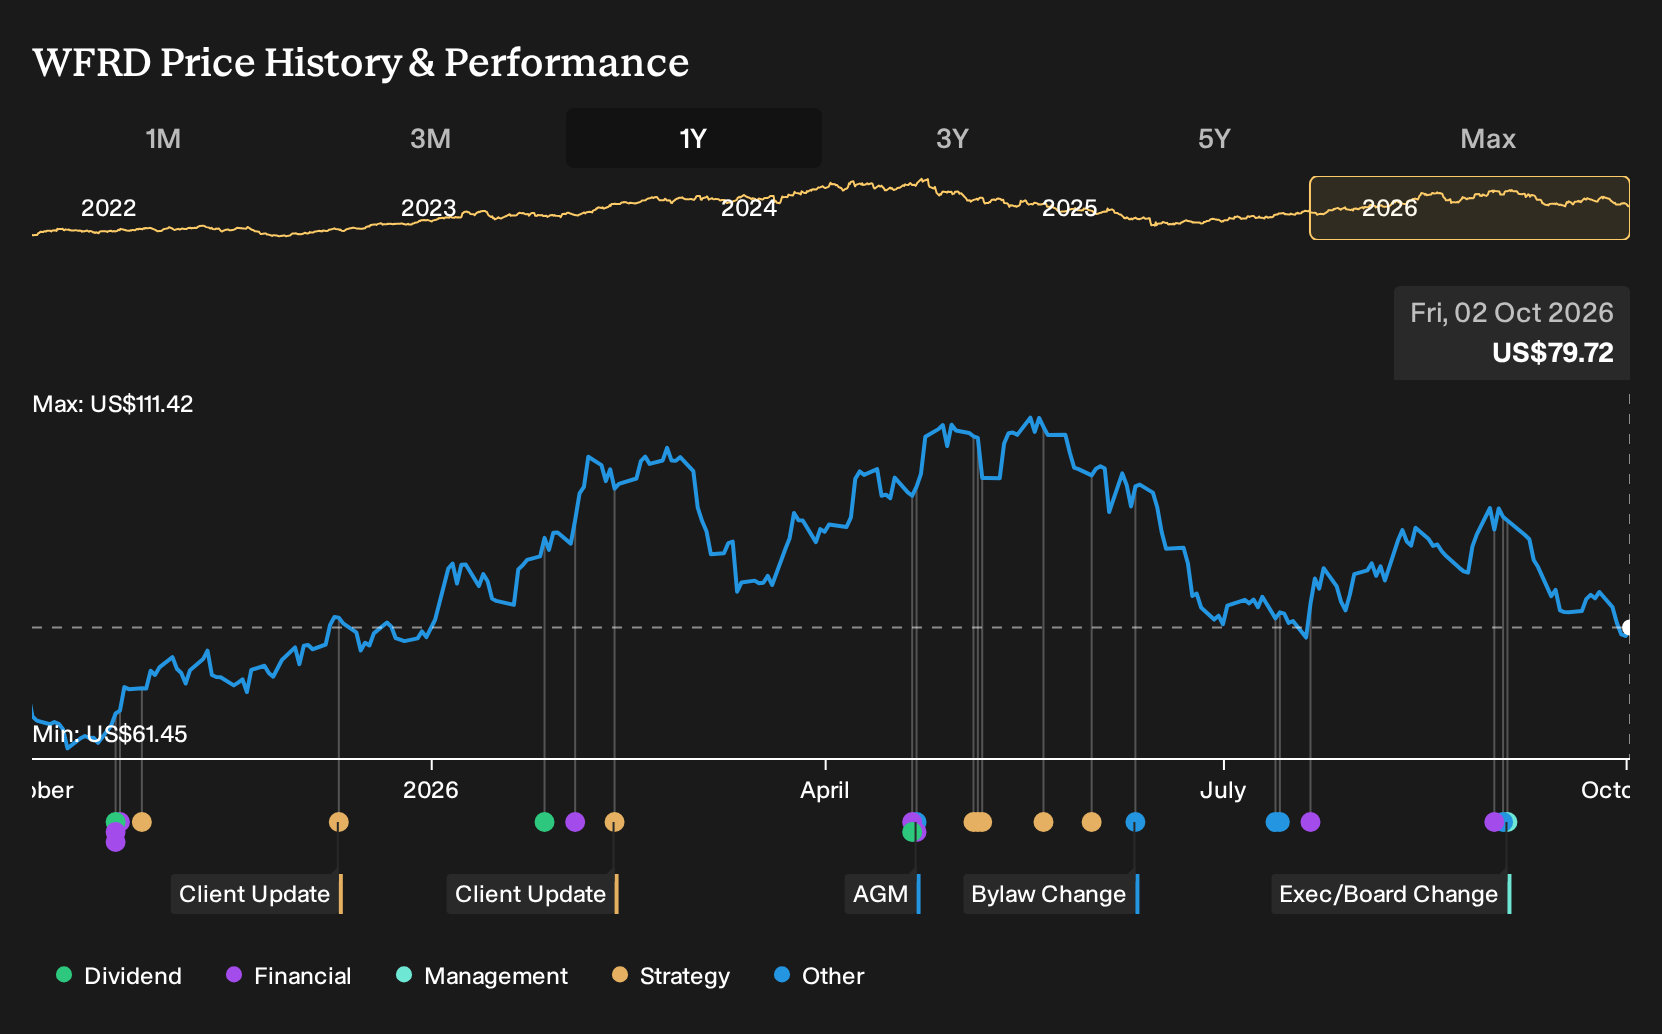The width and height of the screenshot is (1662, 1034).
Task: Toggle the Management legend filter
Action: [482, 976]
